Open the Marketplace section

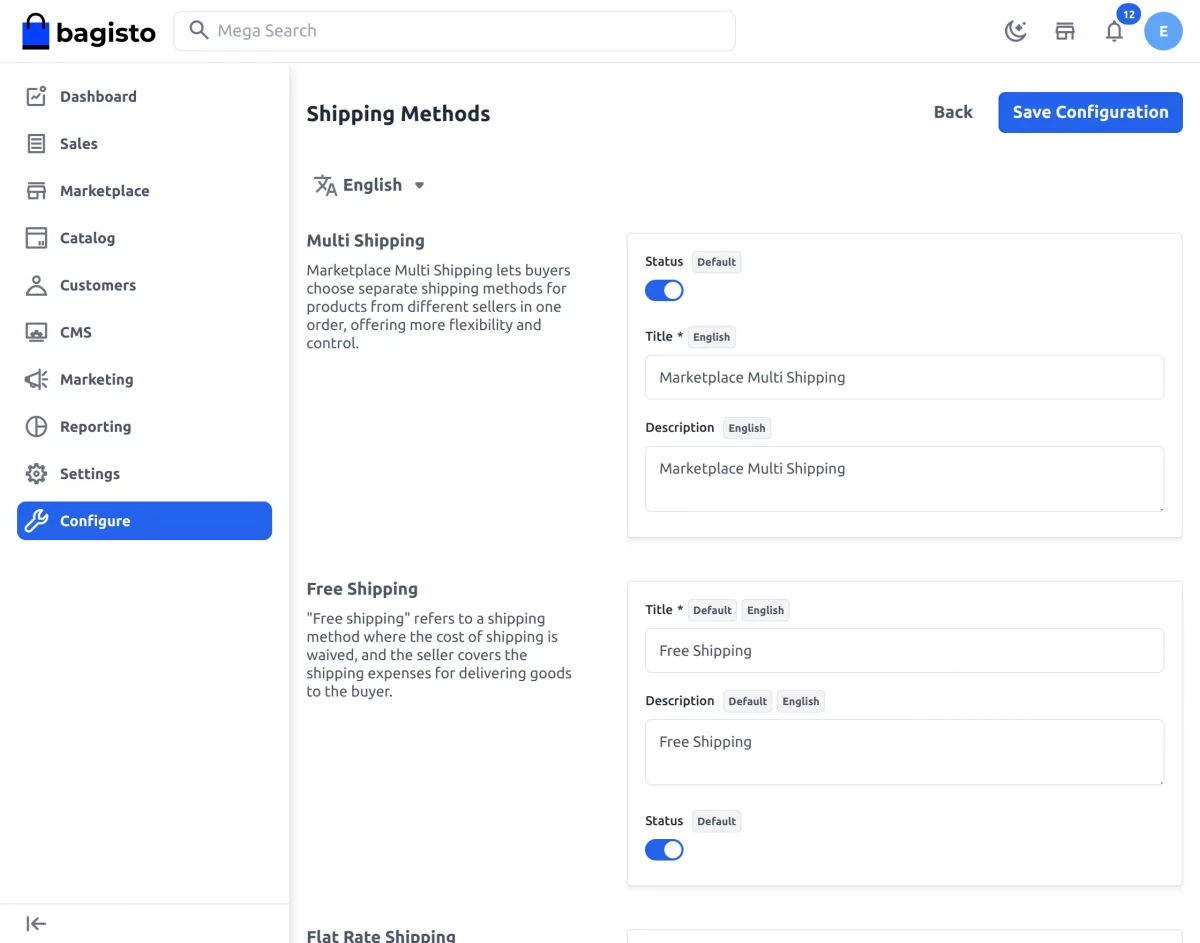tap(105, 190)
